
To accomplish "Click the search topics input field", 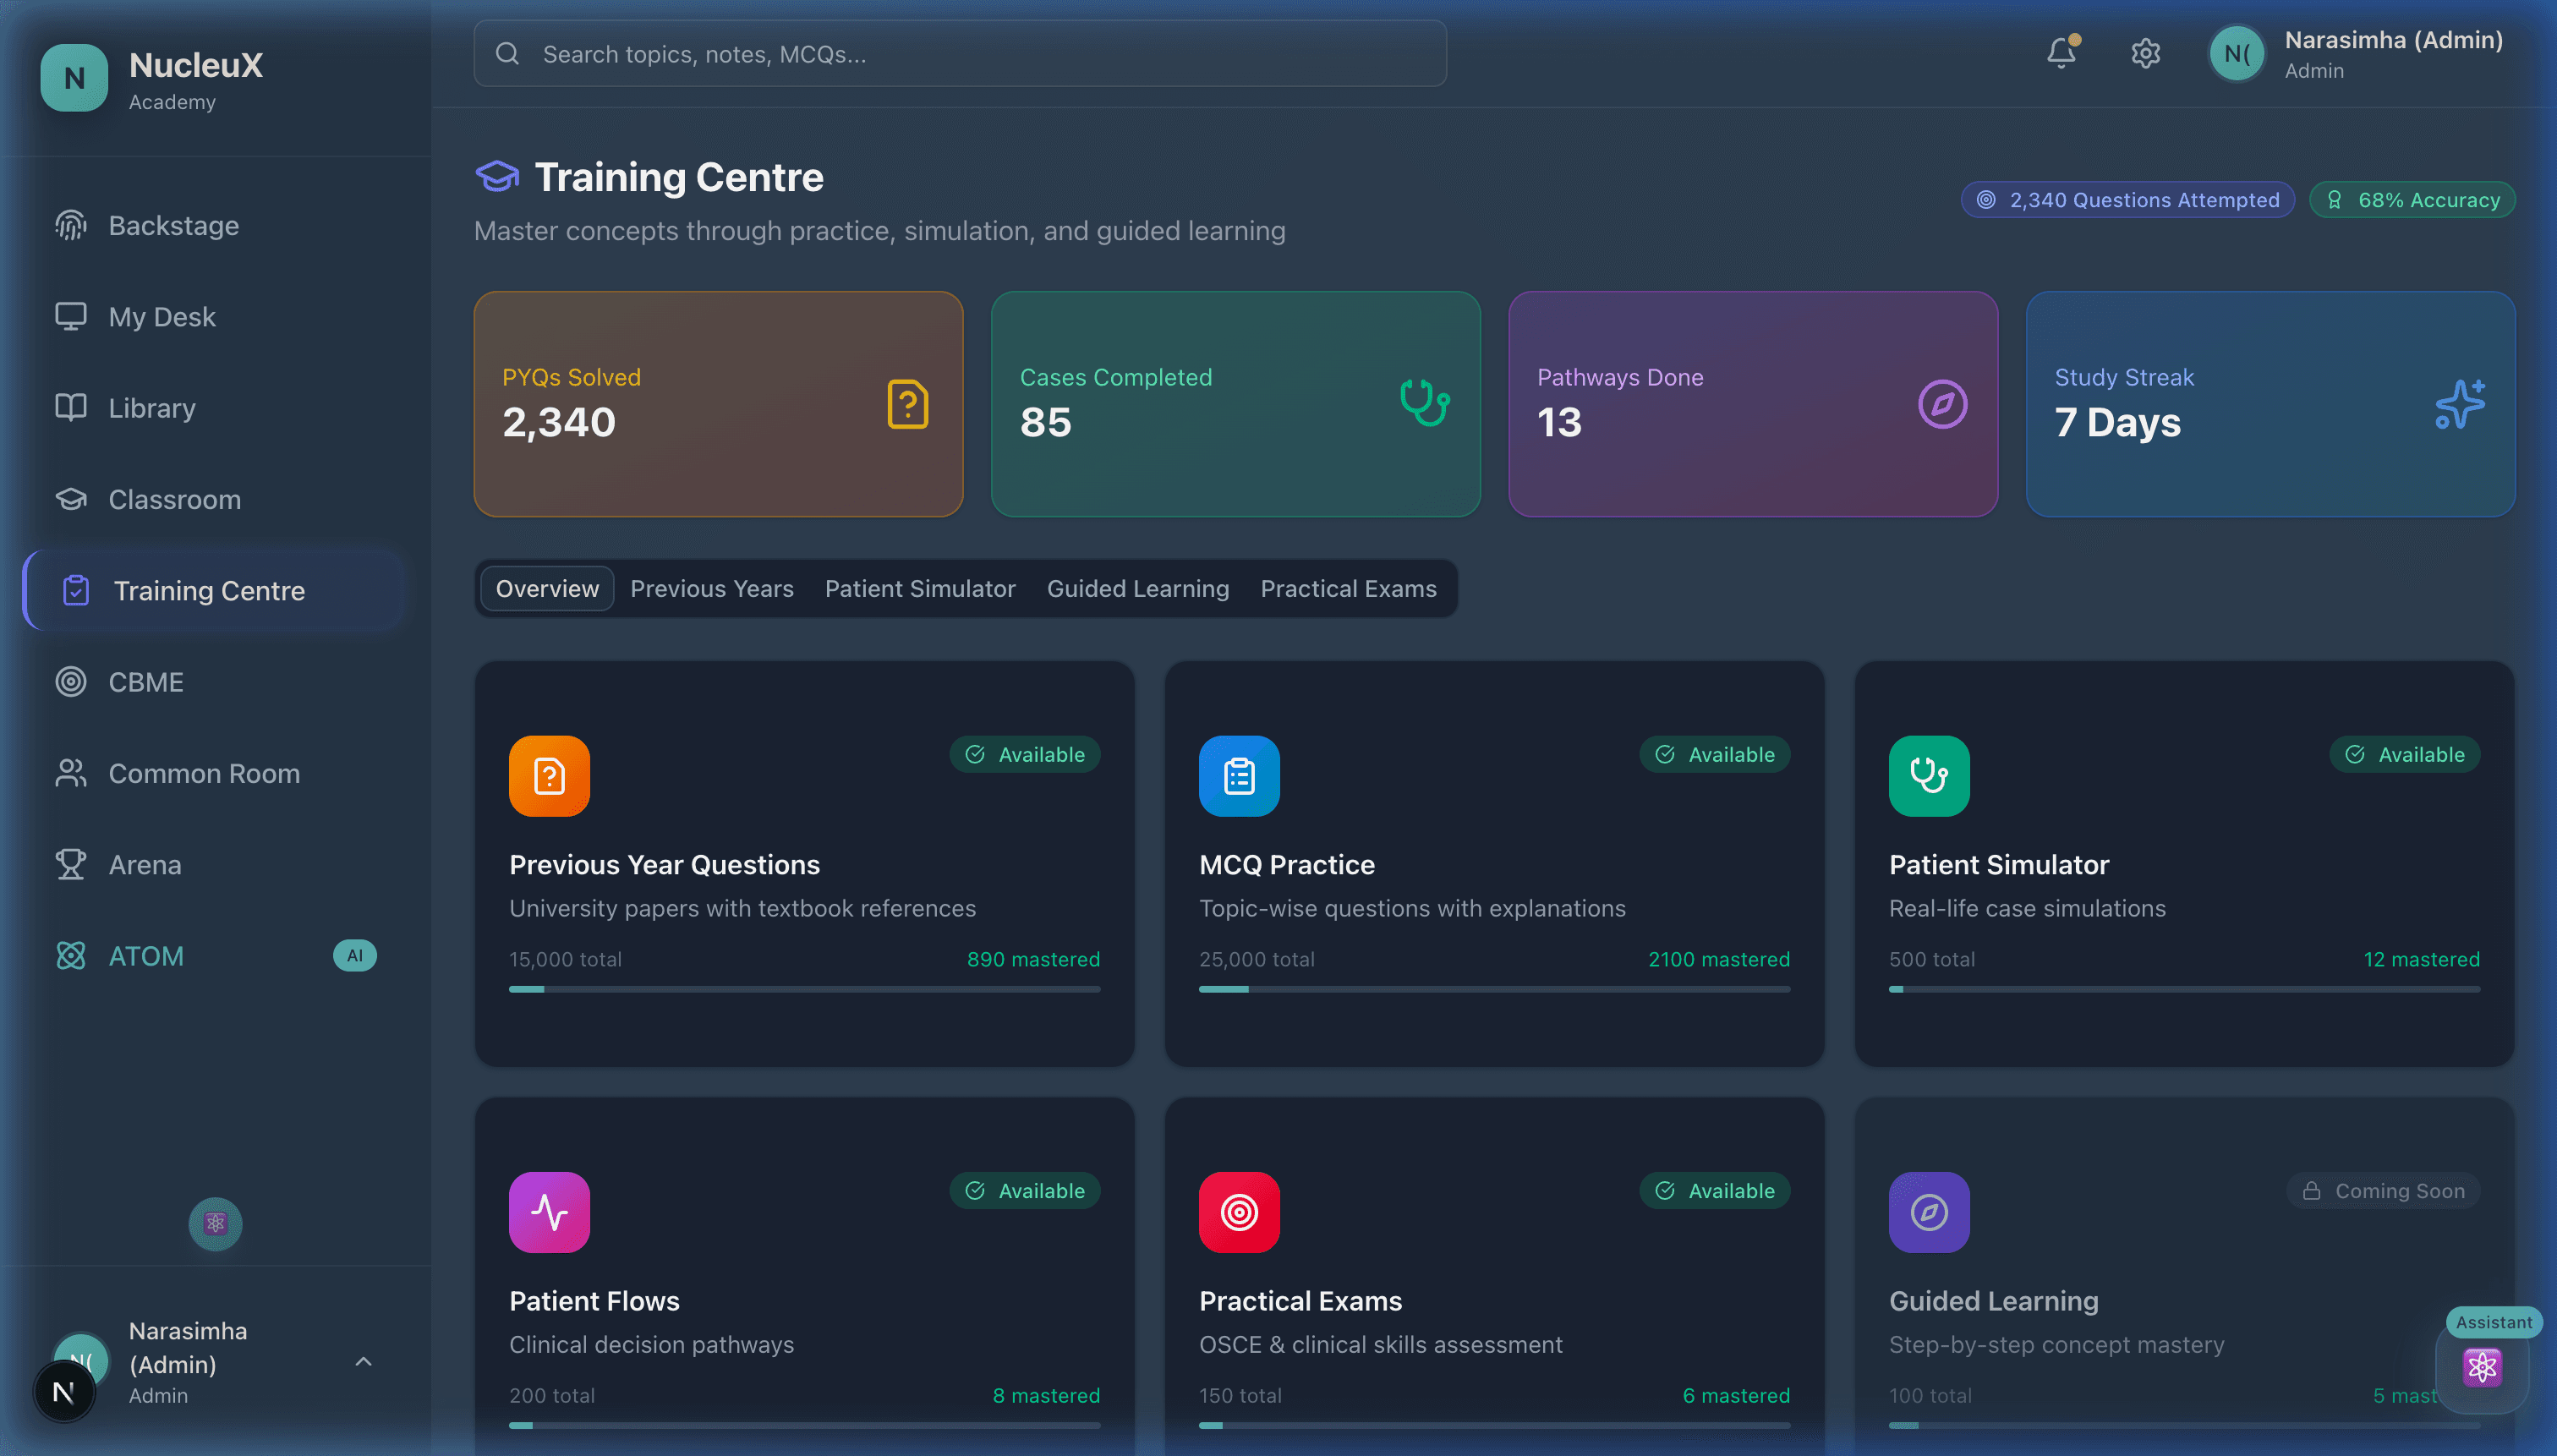I will (958, 53).
